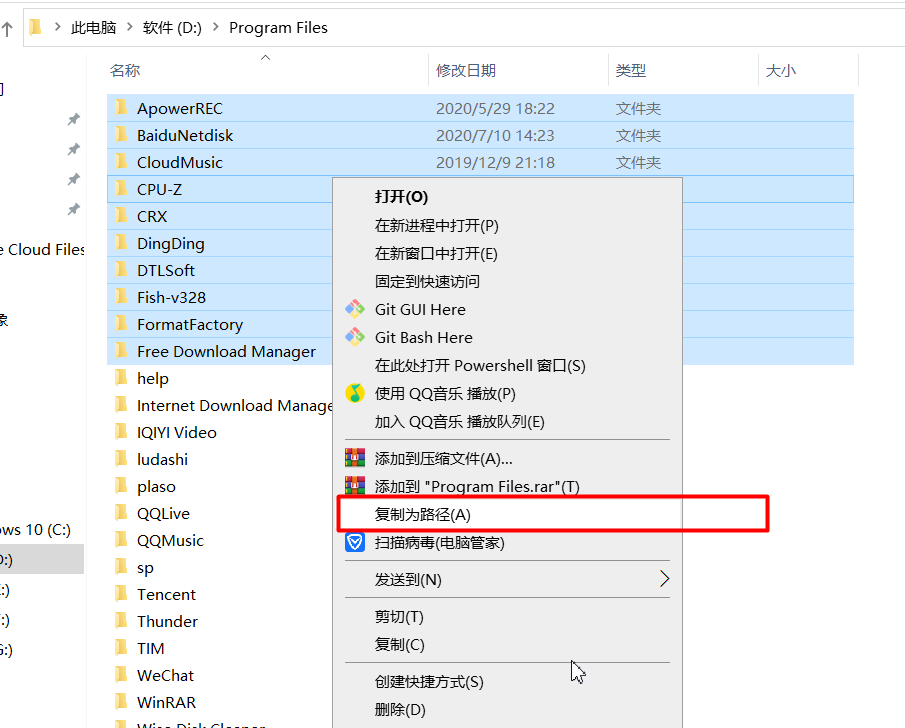Click the folder icon of Thunder
Screen dimensions: 905x728
[x=121, y=621]
